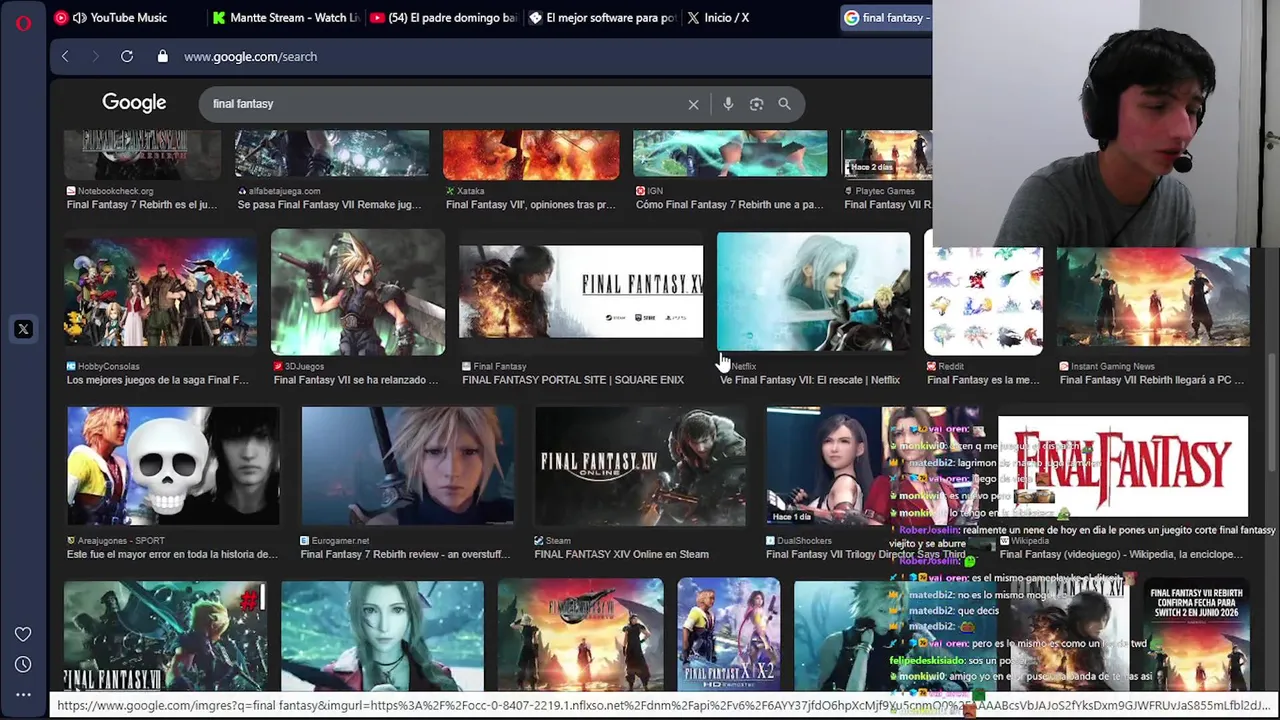Open Areajugones skull emoji thumbnail

[173, 466]
